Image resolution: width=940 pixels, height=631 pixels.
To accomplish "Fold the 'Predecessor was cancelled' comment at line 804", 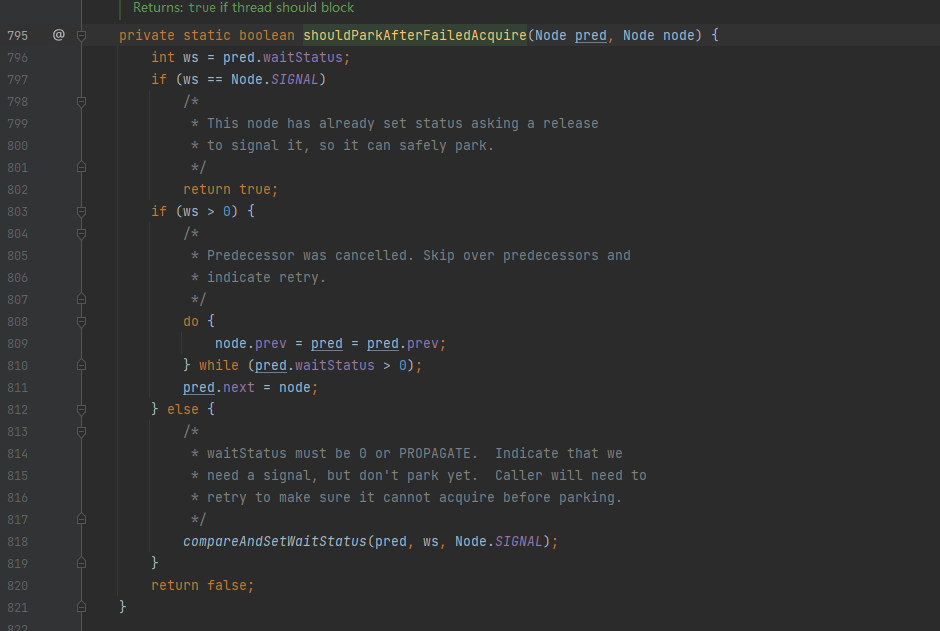I will (82, 233).
